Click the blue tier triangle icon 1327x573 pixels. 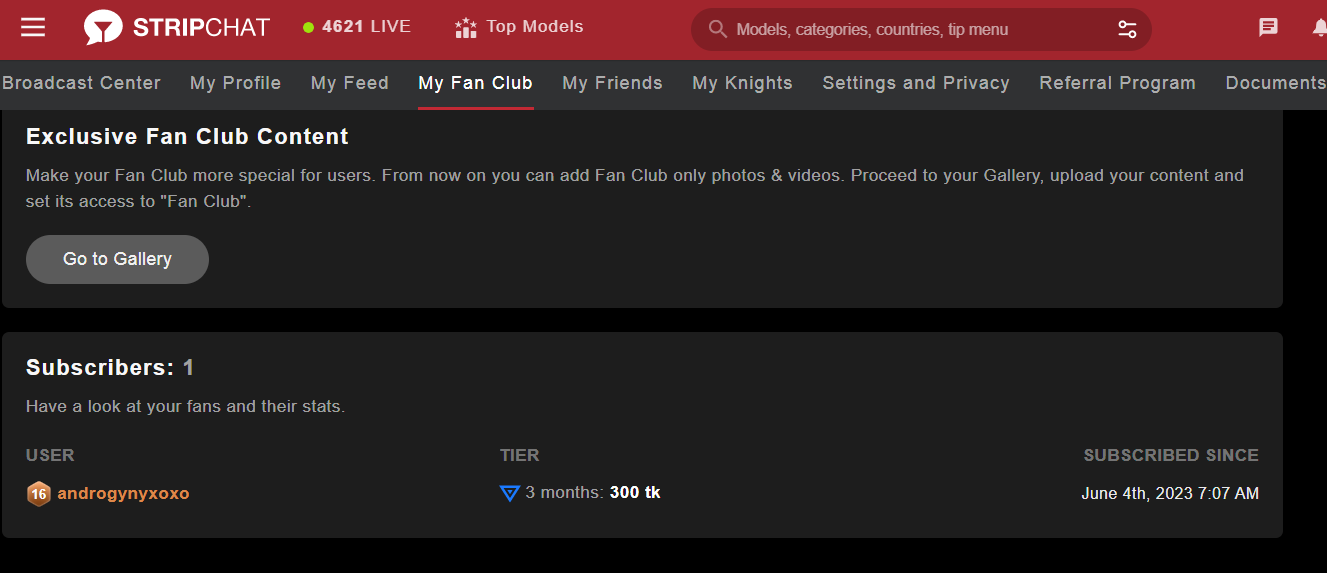[509, 493]
